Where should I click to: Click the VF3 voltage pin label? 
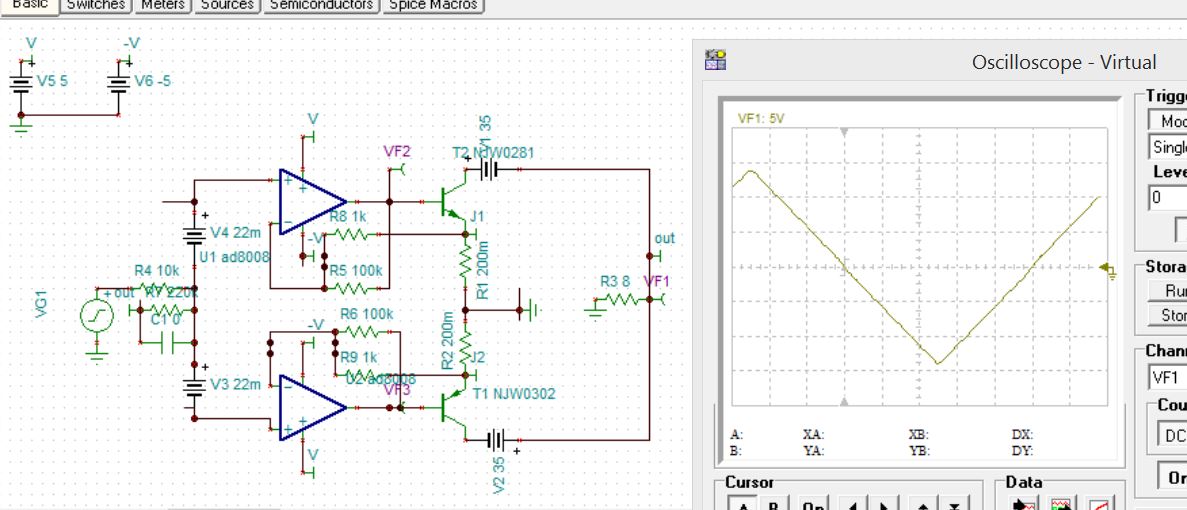(397, 390)
